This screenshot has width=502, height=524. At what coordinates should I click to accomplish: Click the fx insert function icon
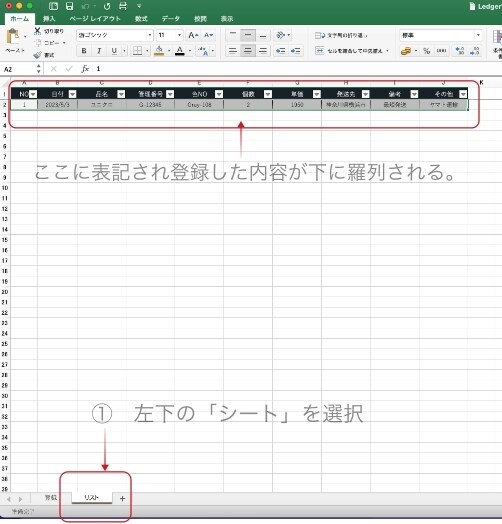click(x=85, y=69)
